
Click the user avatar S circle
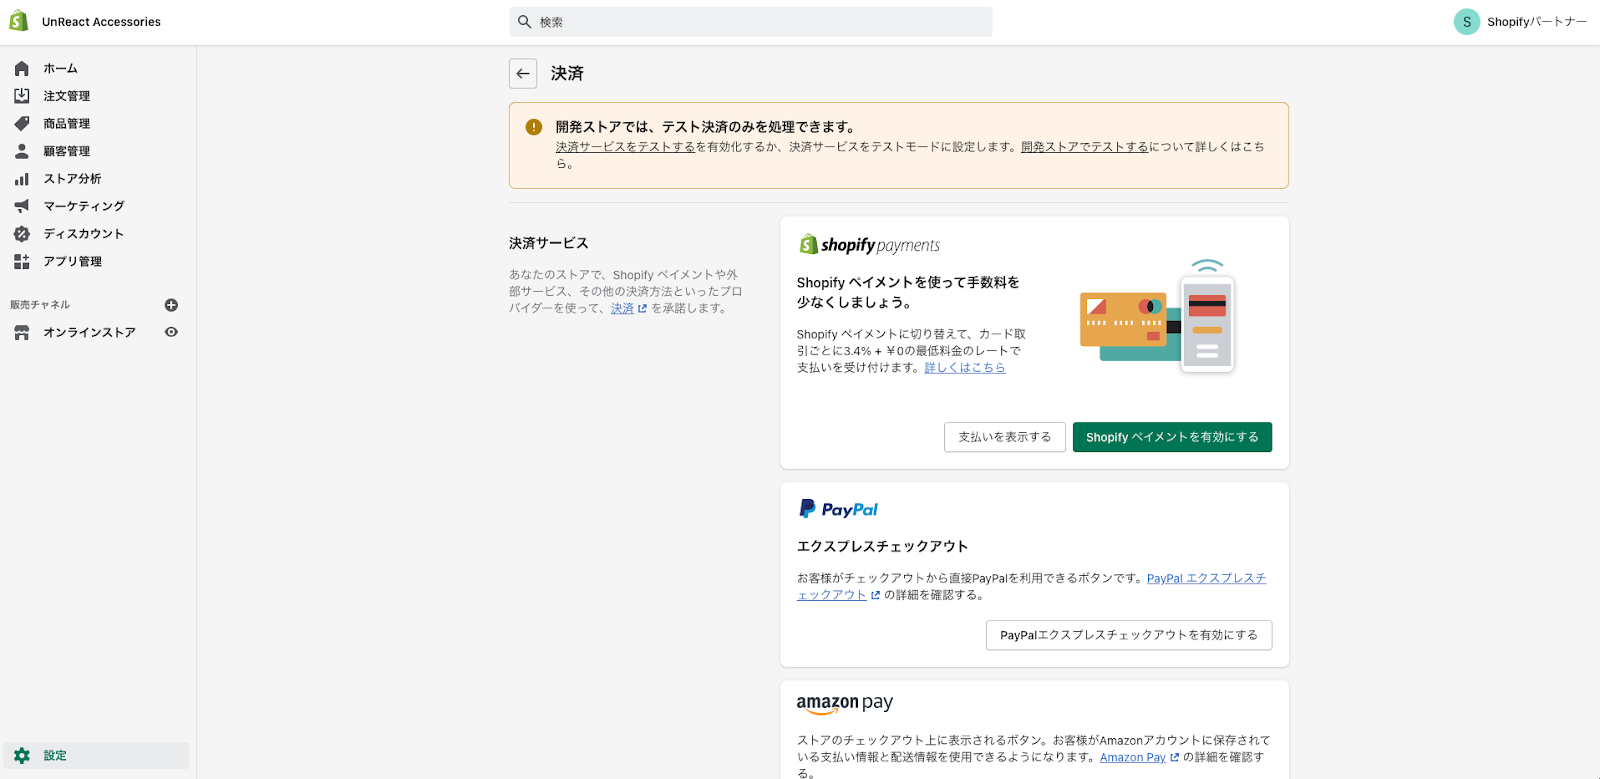click(x=1467, y=22)
